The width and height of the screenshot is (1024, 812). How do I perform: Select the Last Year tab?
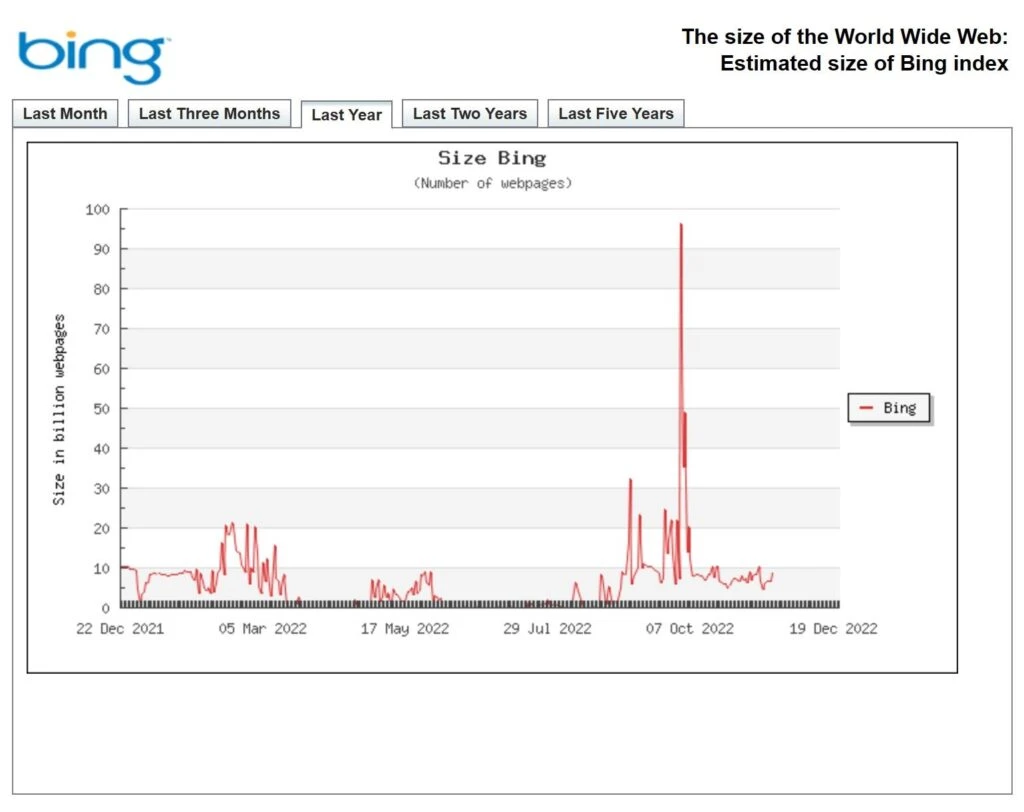tap(346, 115)
